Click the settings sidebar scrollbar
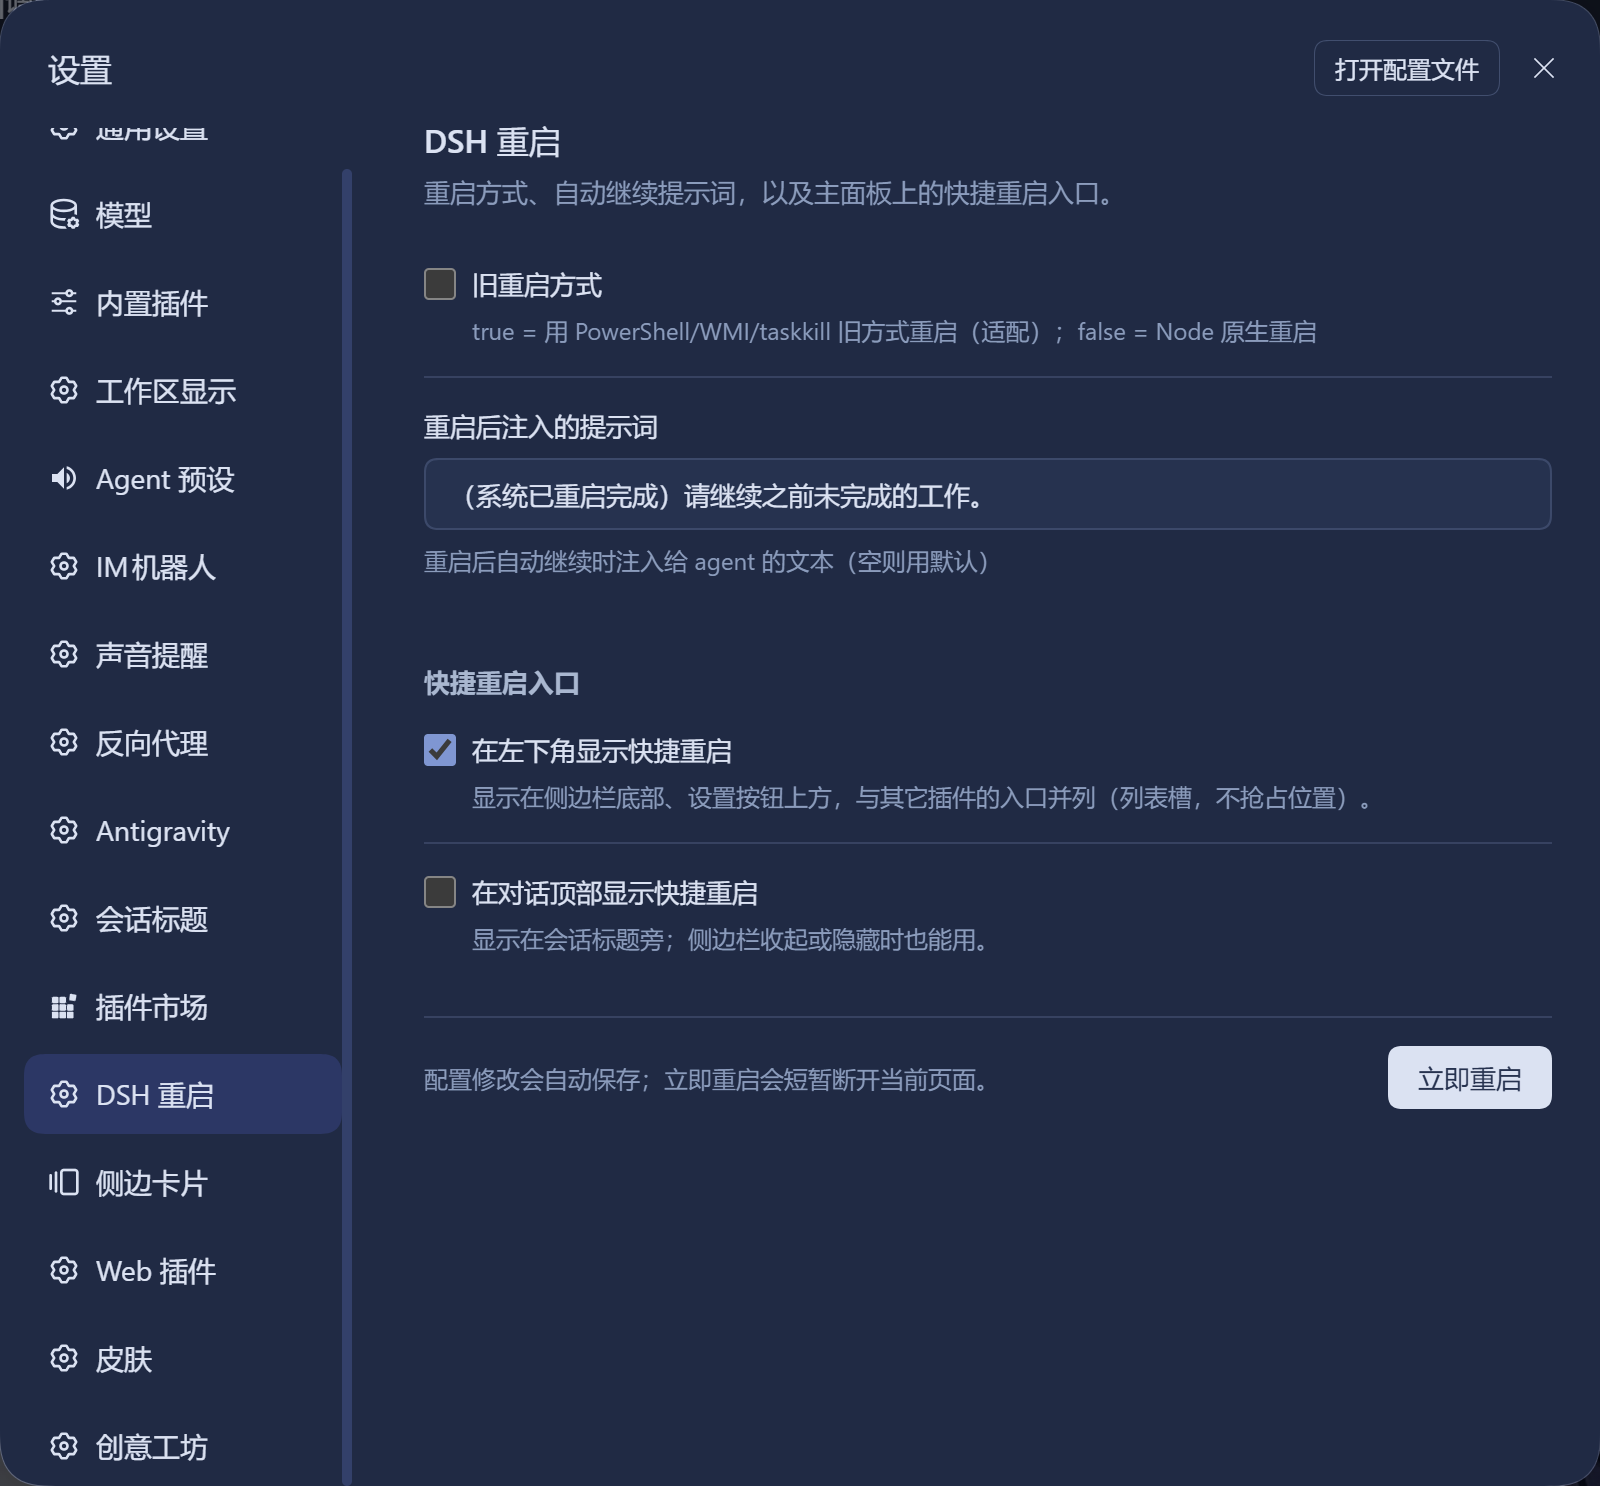The image size is (1600, 1486). [x=347, y=827]
